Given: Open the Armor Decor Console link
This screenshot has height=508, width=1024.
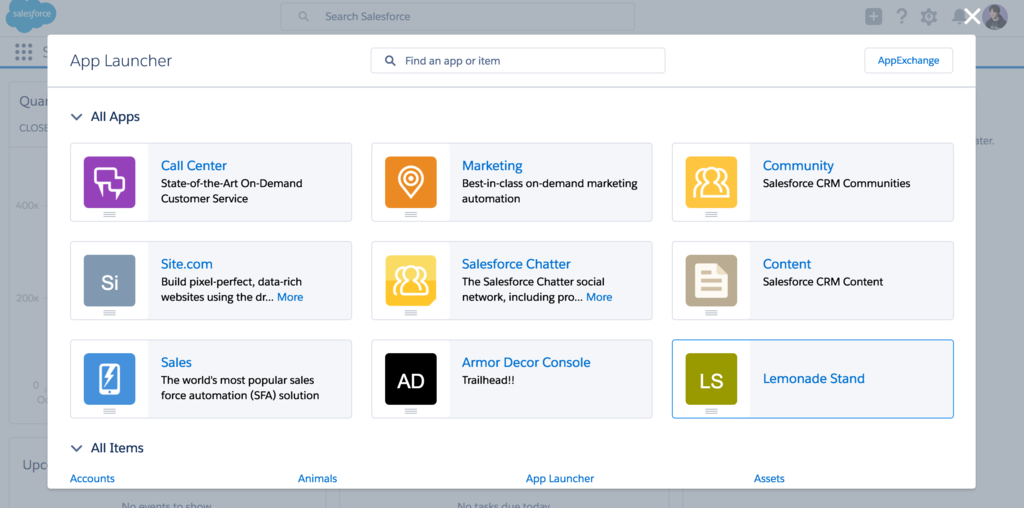Looking at the screenshot, I should 526,362.
